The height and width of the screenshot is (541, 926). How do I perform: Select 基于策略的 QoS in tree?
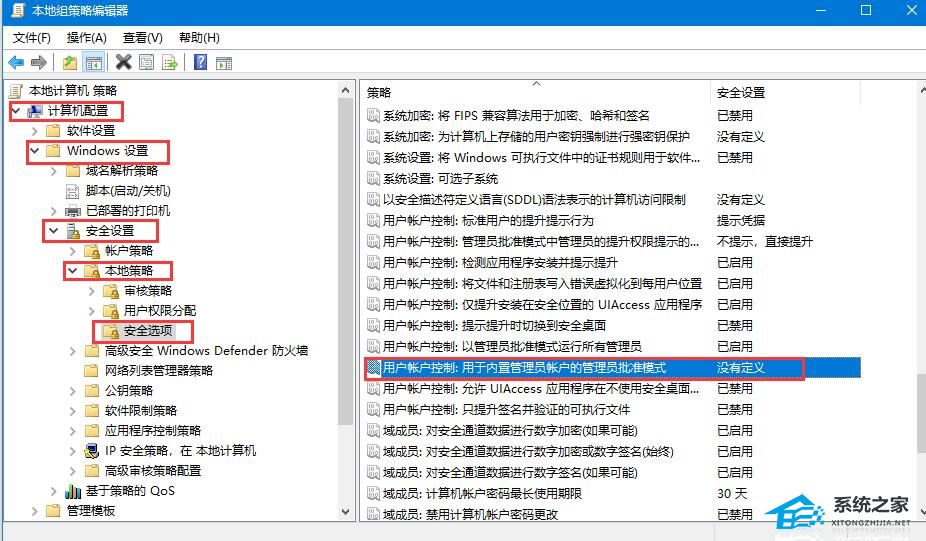point(131,491)
